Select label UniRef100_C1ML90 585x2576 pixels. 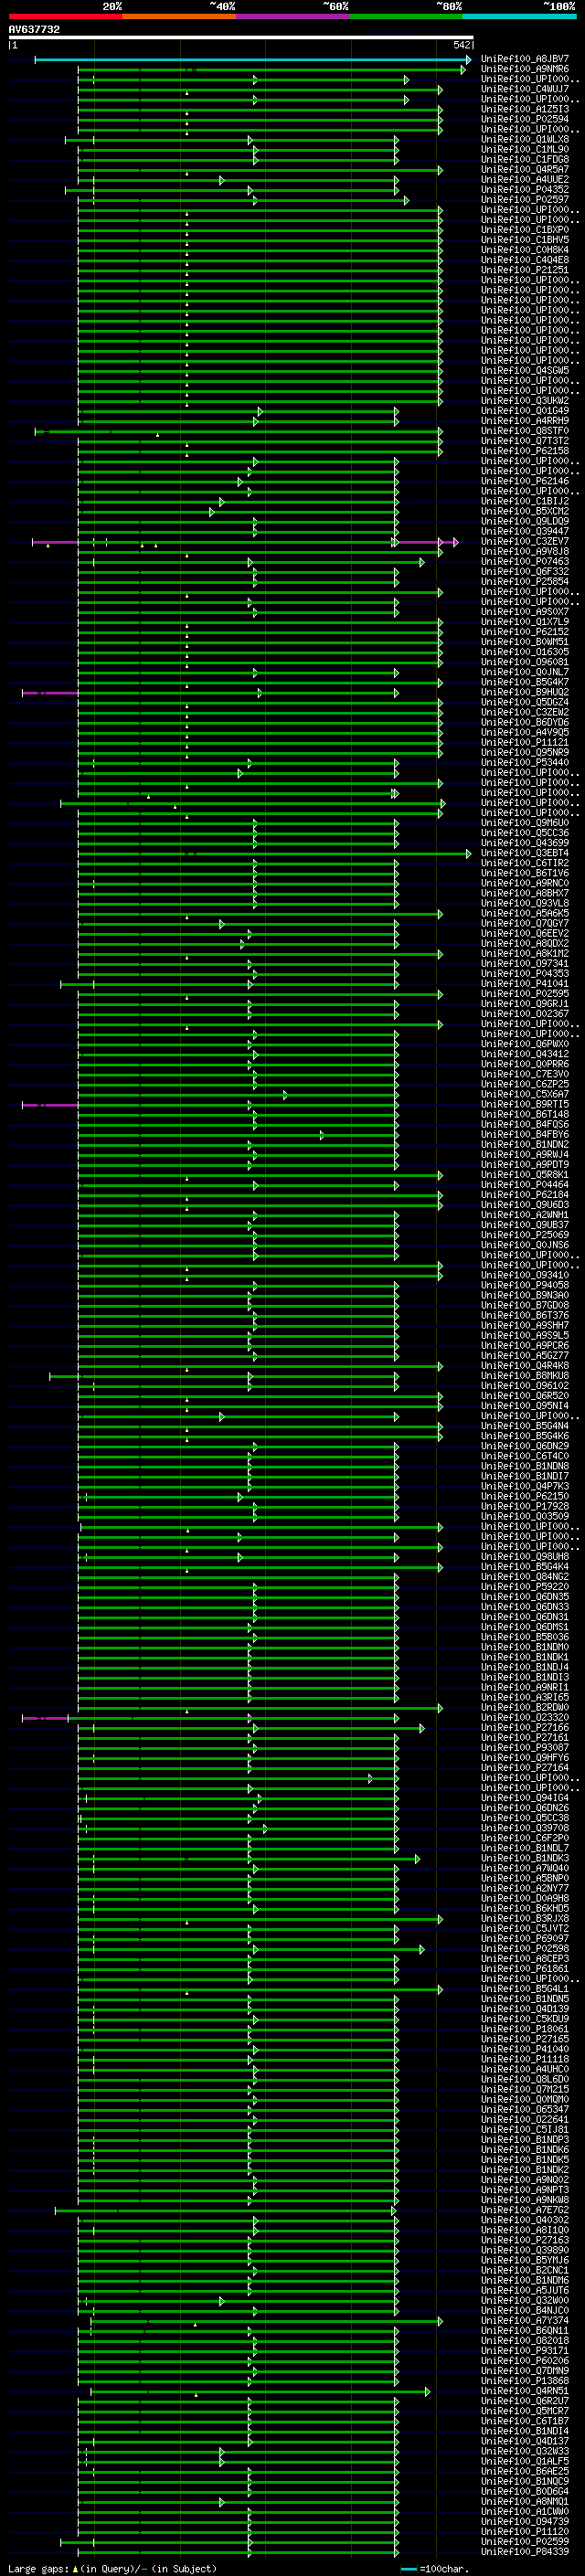pyautogui.click(x=525, y=149)
